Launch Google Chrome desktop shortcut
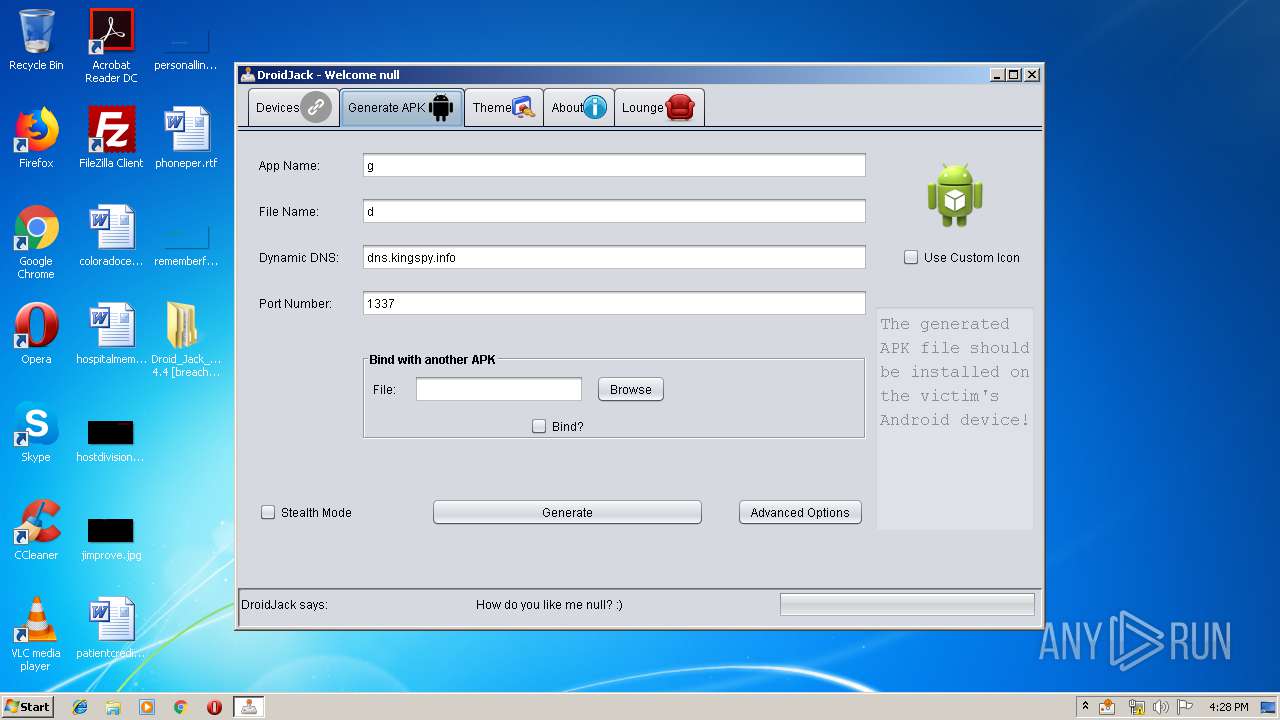 (36, 242)
